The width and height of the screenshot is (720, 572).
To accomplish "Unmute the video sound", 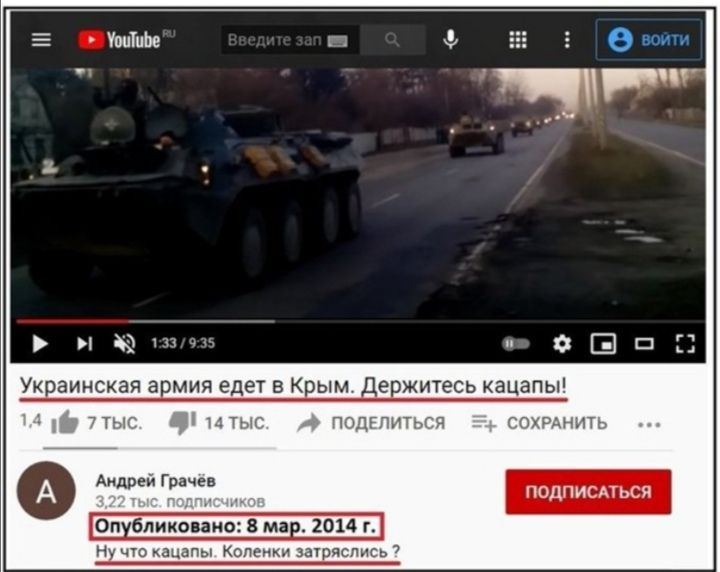I will [x=124, y=343].
